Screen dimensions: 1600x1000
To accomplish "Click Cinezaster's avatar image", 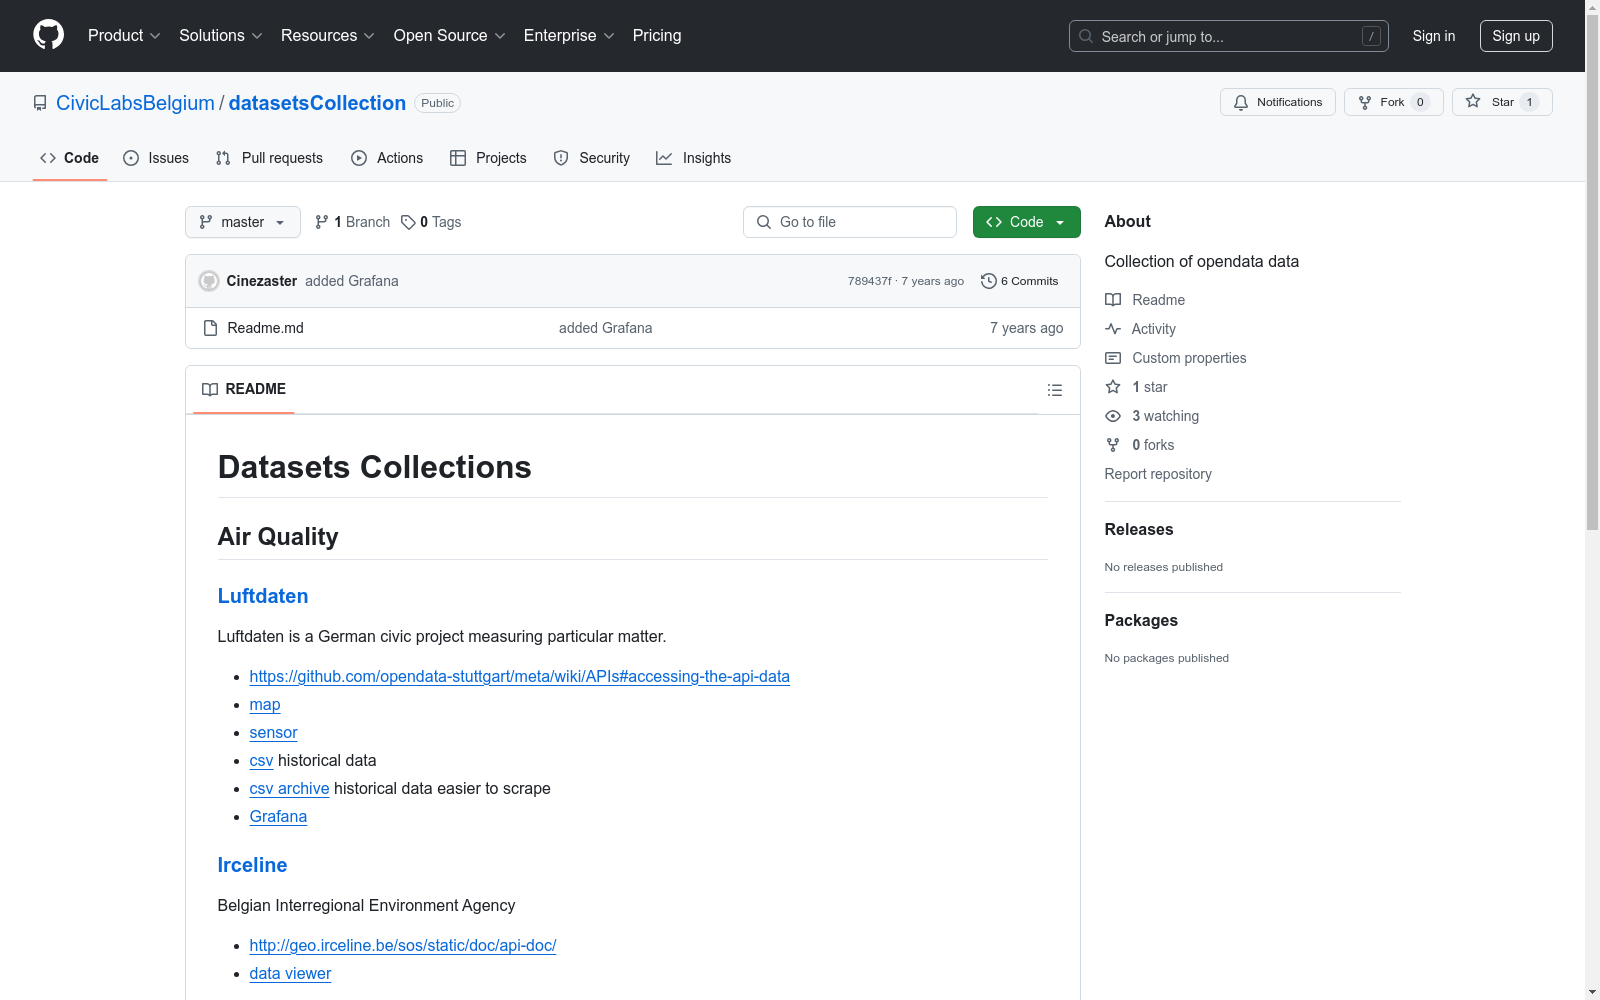I will [x=209, y=281].
